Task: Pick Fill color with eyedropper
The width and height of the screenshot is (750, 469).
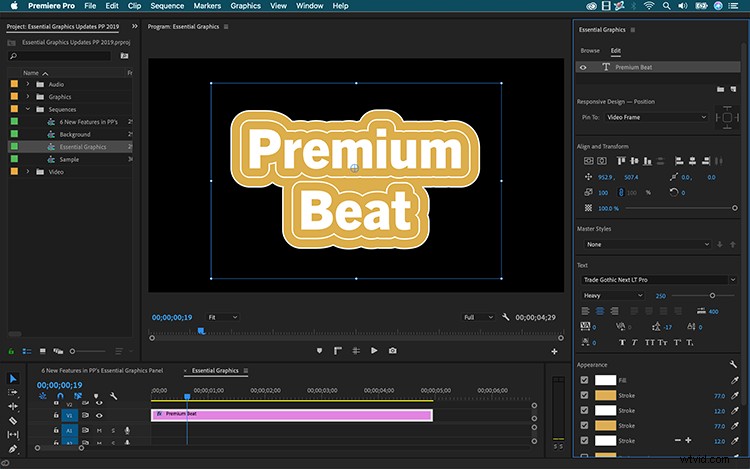Action: point(735,381)
